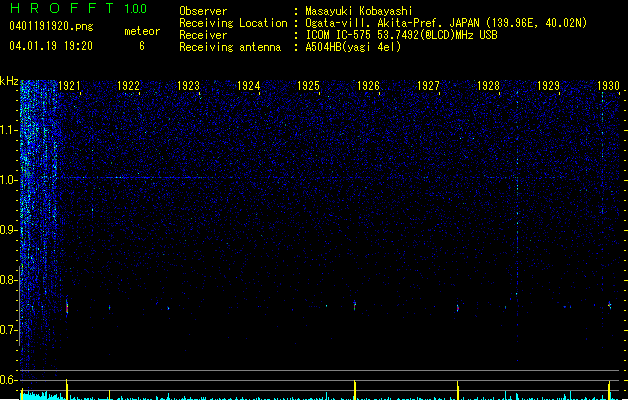Image resolution: width=629 pixels, height=400 pixels.
Task: Select the filename 0401191920.png
Action: pyautogui.click(x=51, y=26)
